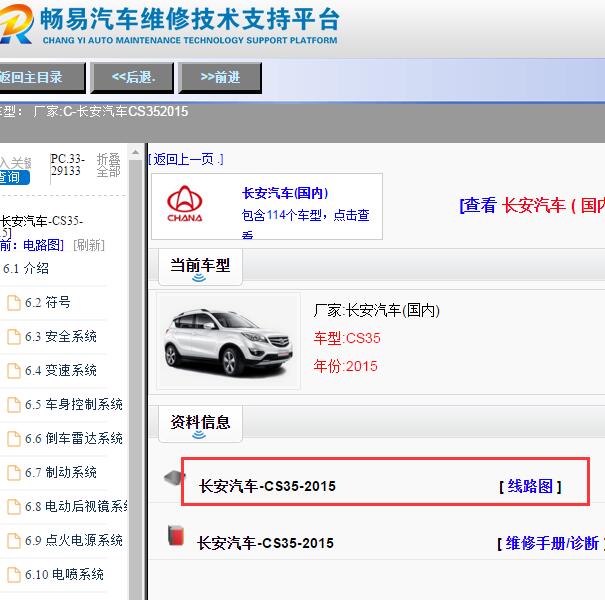Click the gray wiring diagram book icon
The width and height of the screenshot is (605, 600).
pyautogui.click(x=173, y=478)
